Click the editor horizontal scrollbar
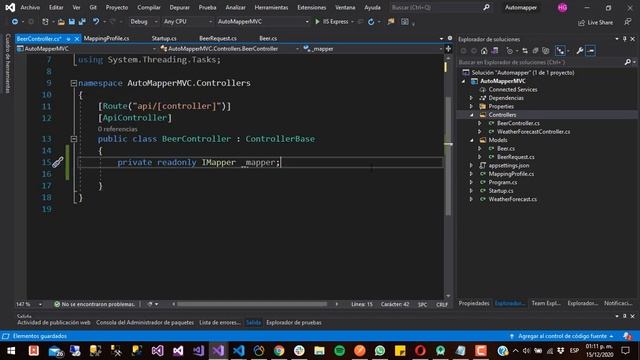This screenshot has height=360, width=640. [252, 304]
